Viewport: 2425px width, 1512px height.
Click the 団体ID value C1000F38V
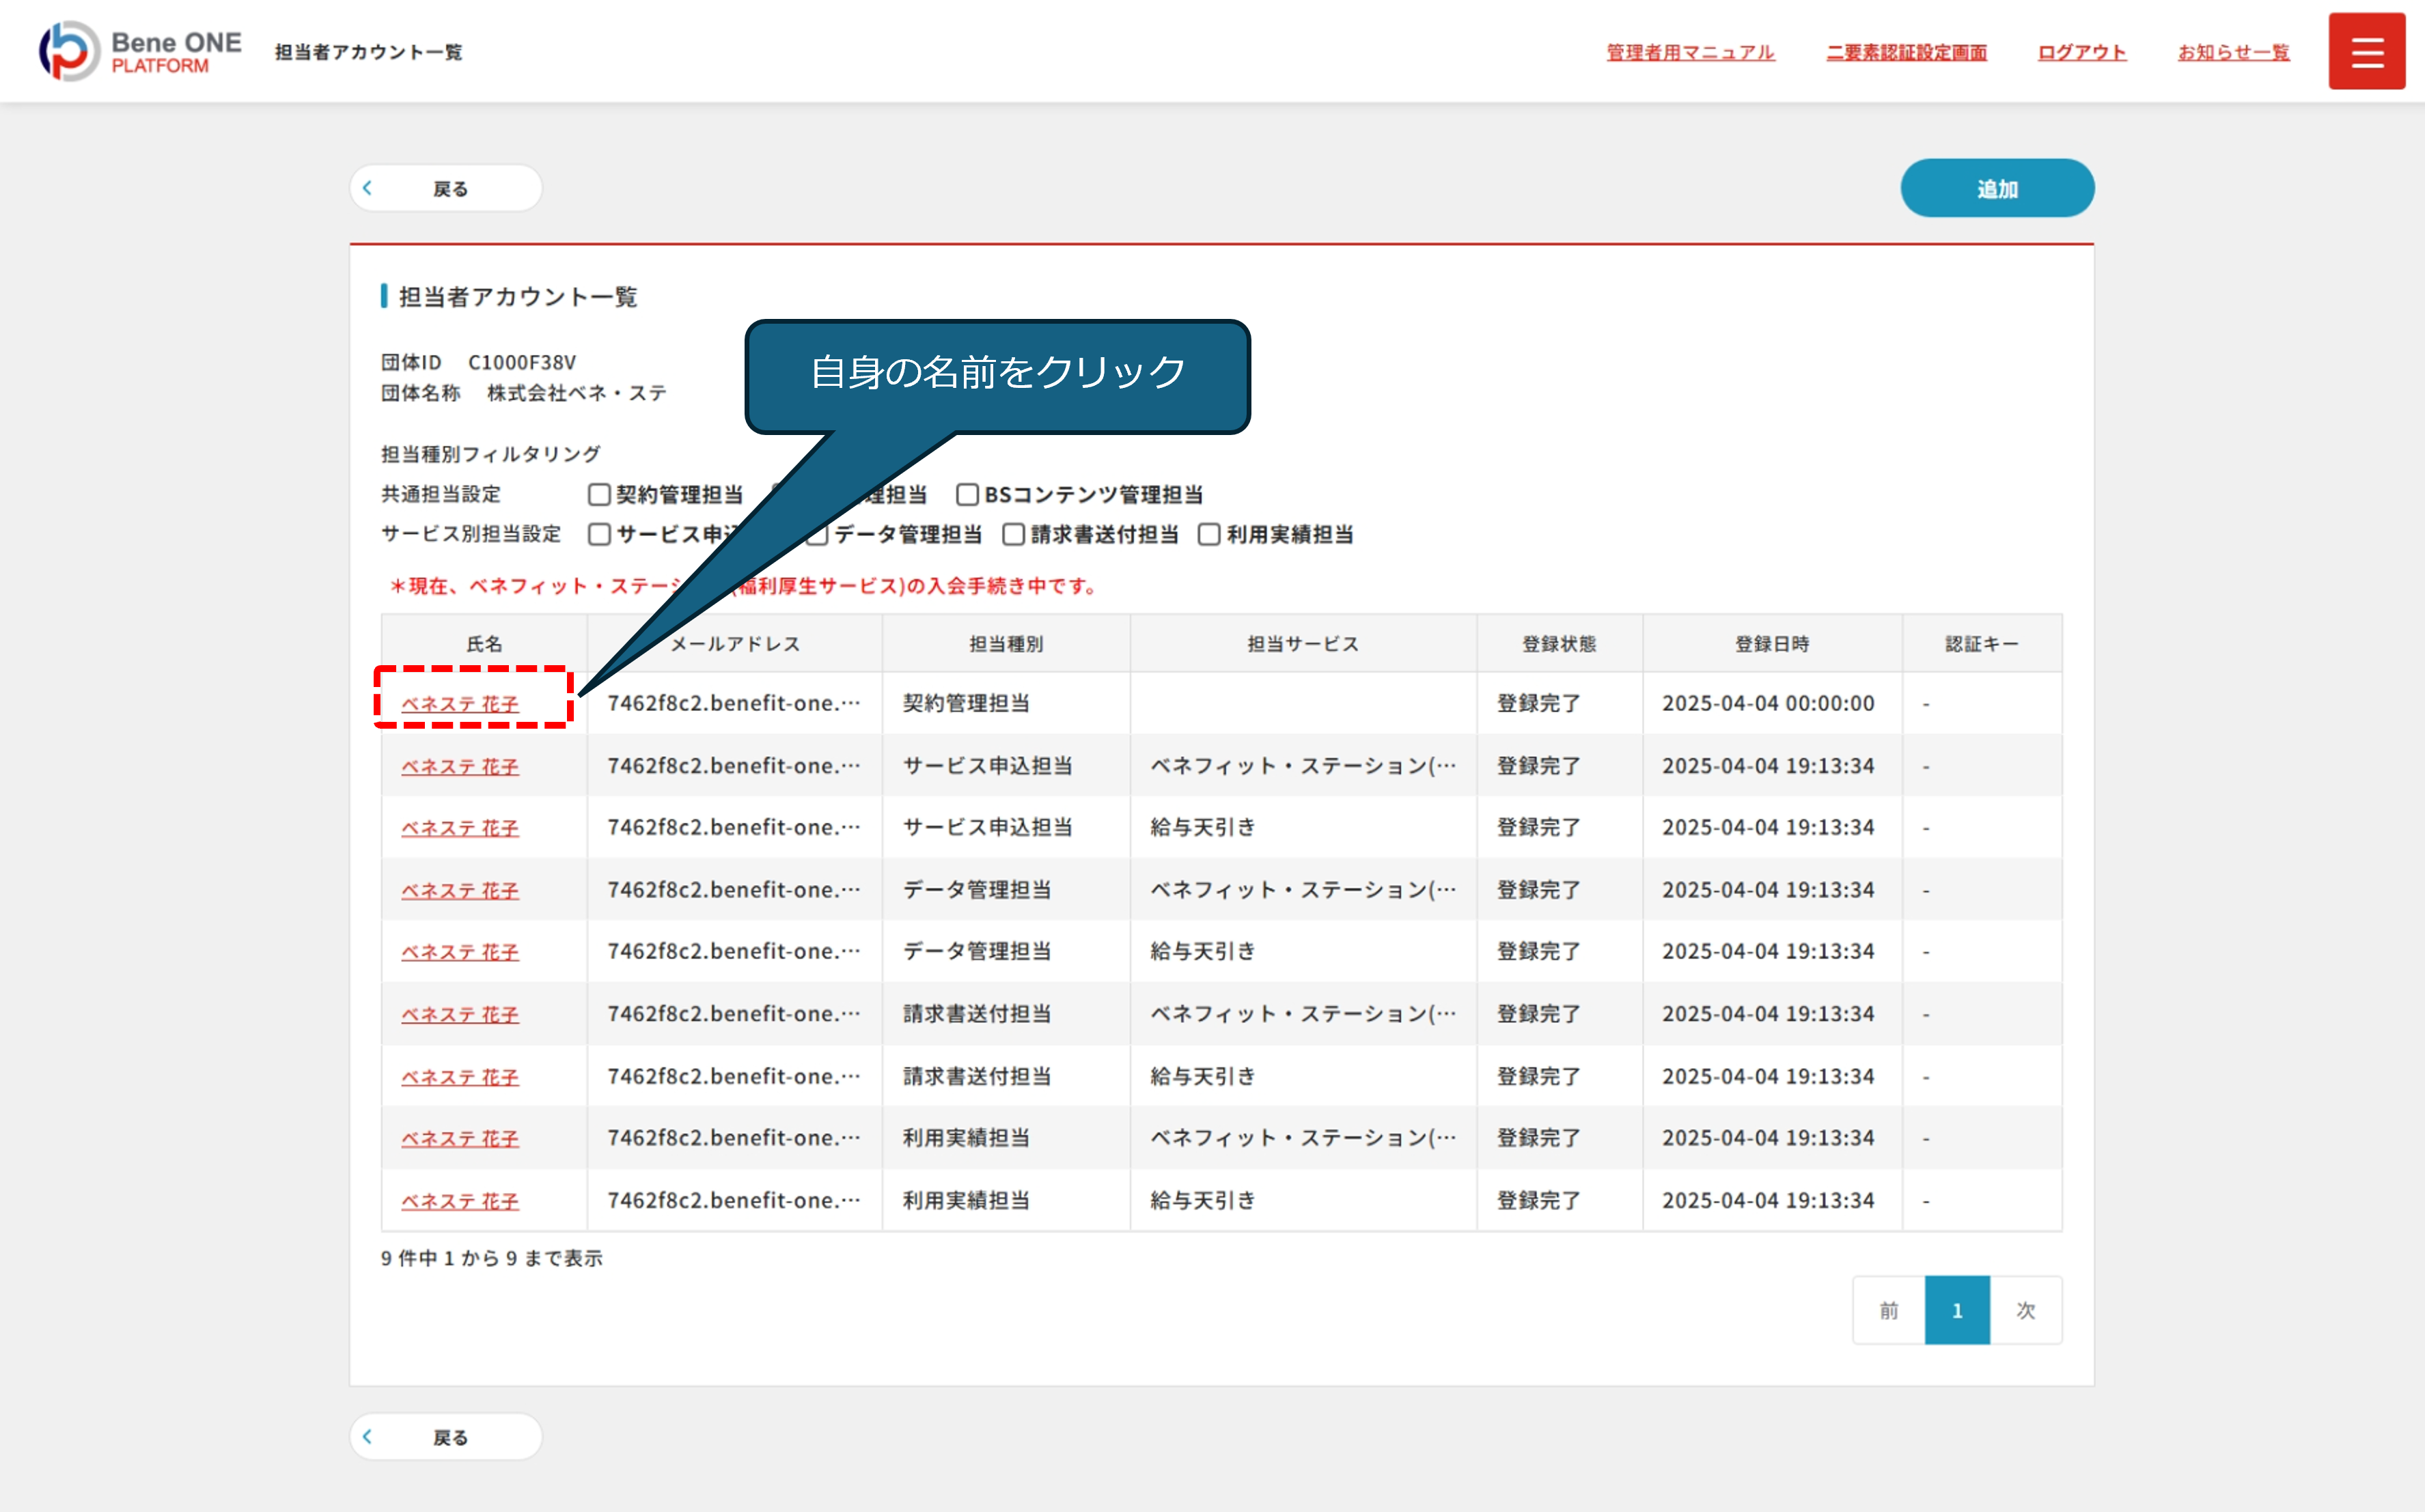pos(522,362)
